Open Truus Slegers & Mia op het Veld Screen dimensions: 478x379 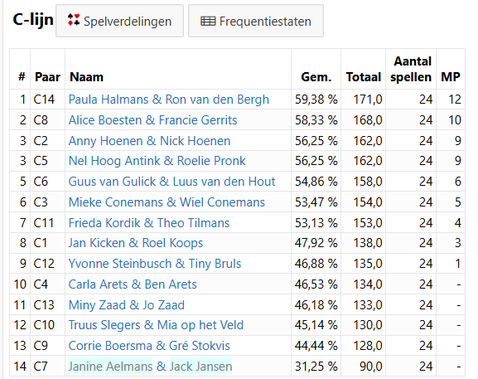156,325
